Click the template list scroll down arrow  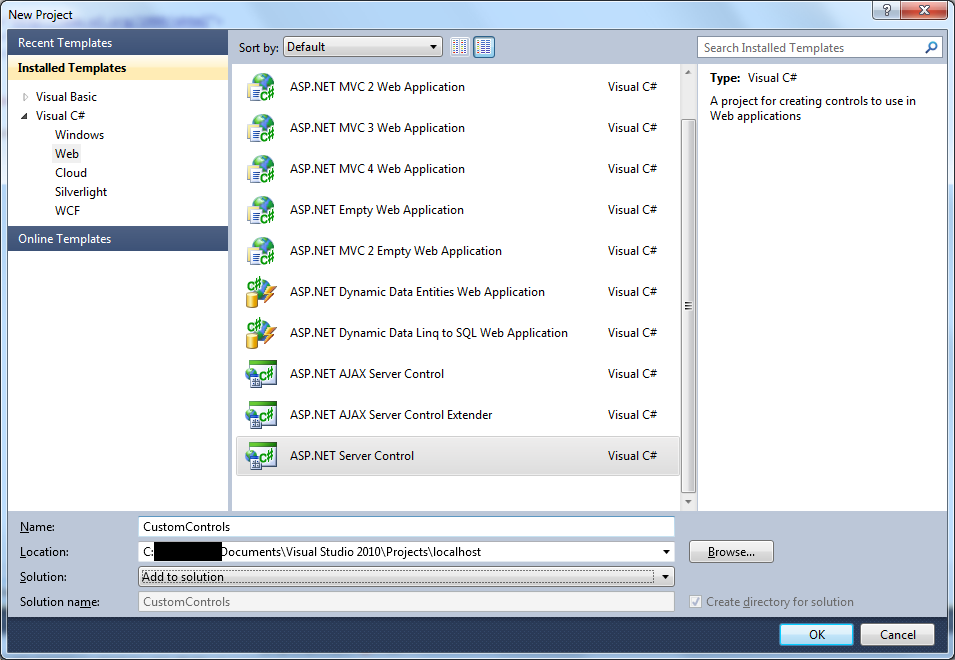(688, 502)
